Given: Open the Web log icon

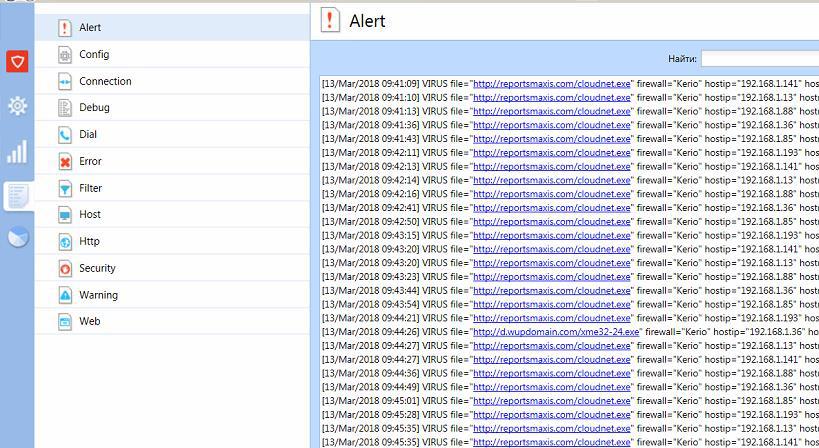Looking at the screenshot, I should tap(65, 322).
